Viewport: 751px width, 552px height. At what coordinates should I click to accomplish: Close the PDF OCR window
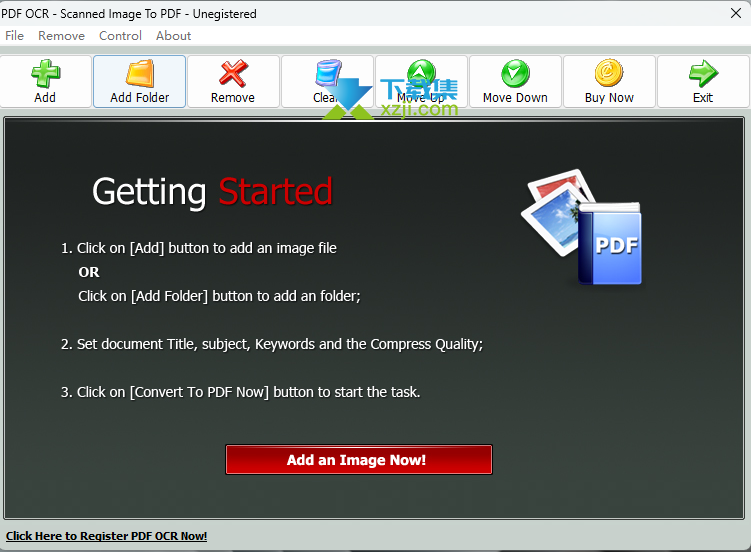[736, 13]
